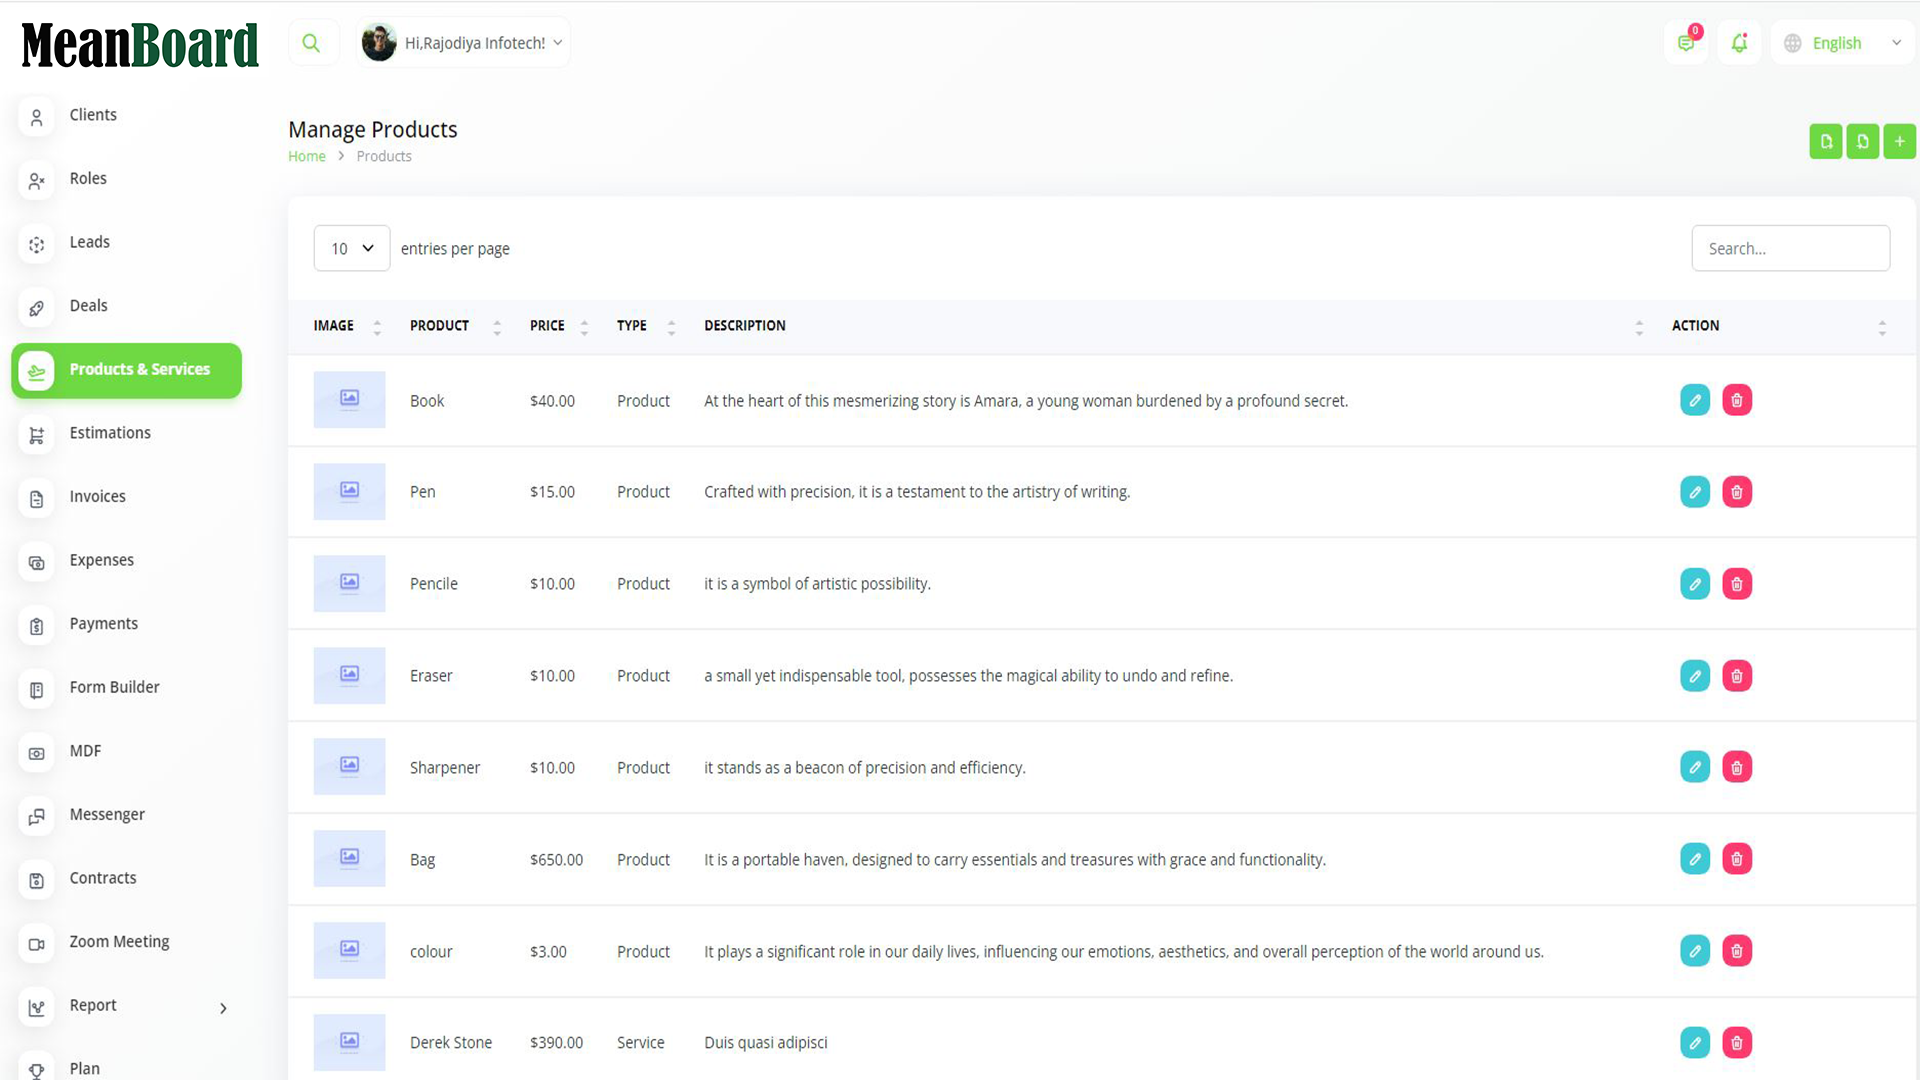Open the Zoom Meeting sidebar item

click(119, 942)
